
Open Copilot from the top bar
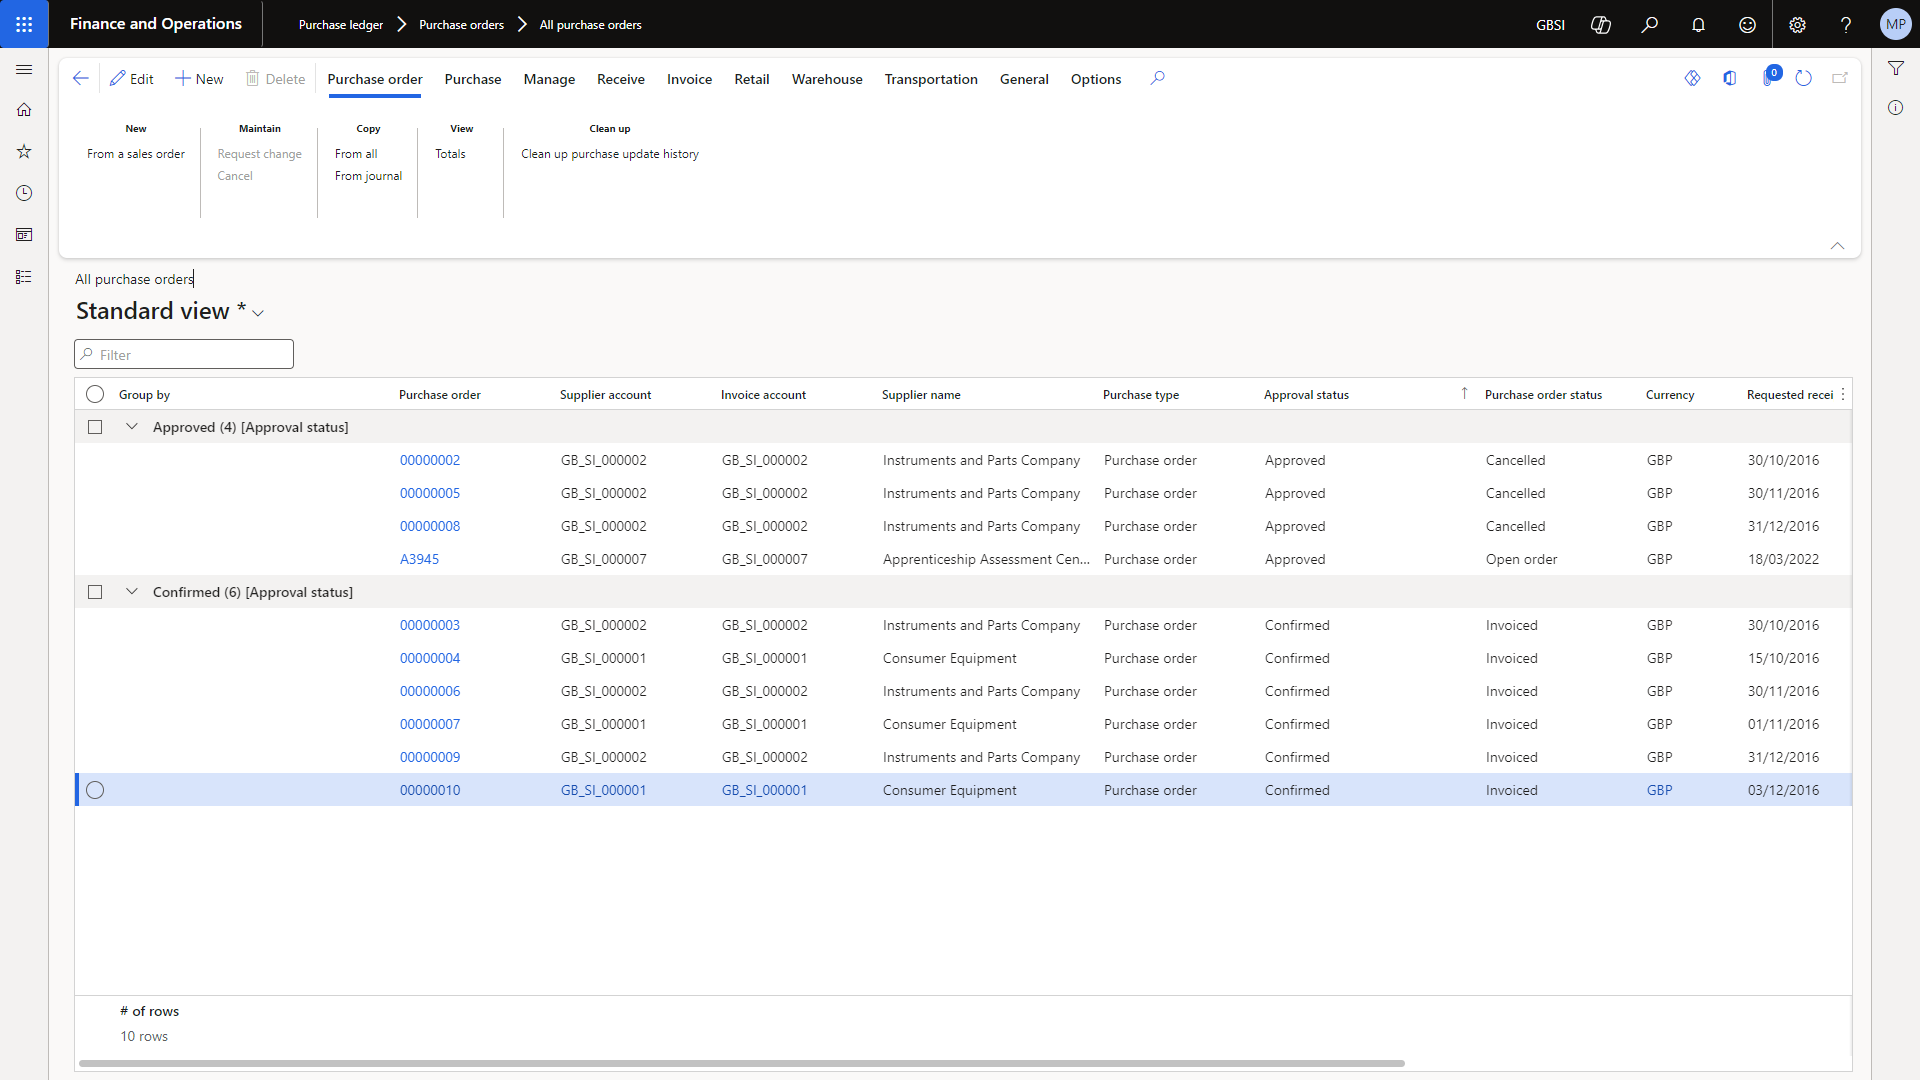pyautogui.click(x=1600, y=24)
